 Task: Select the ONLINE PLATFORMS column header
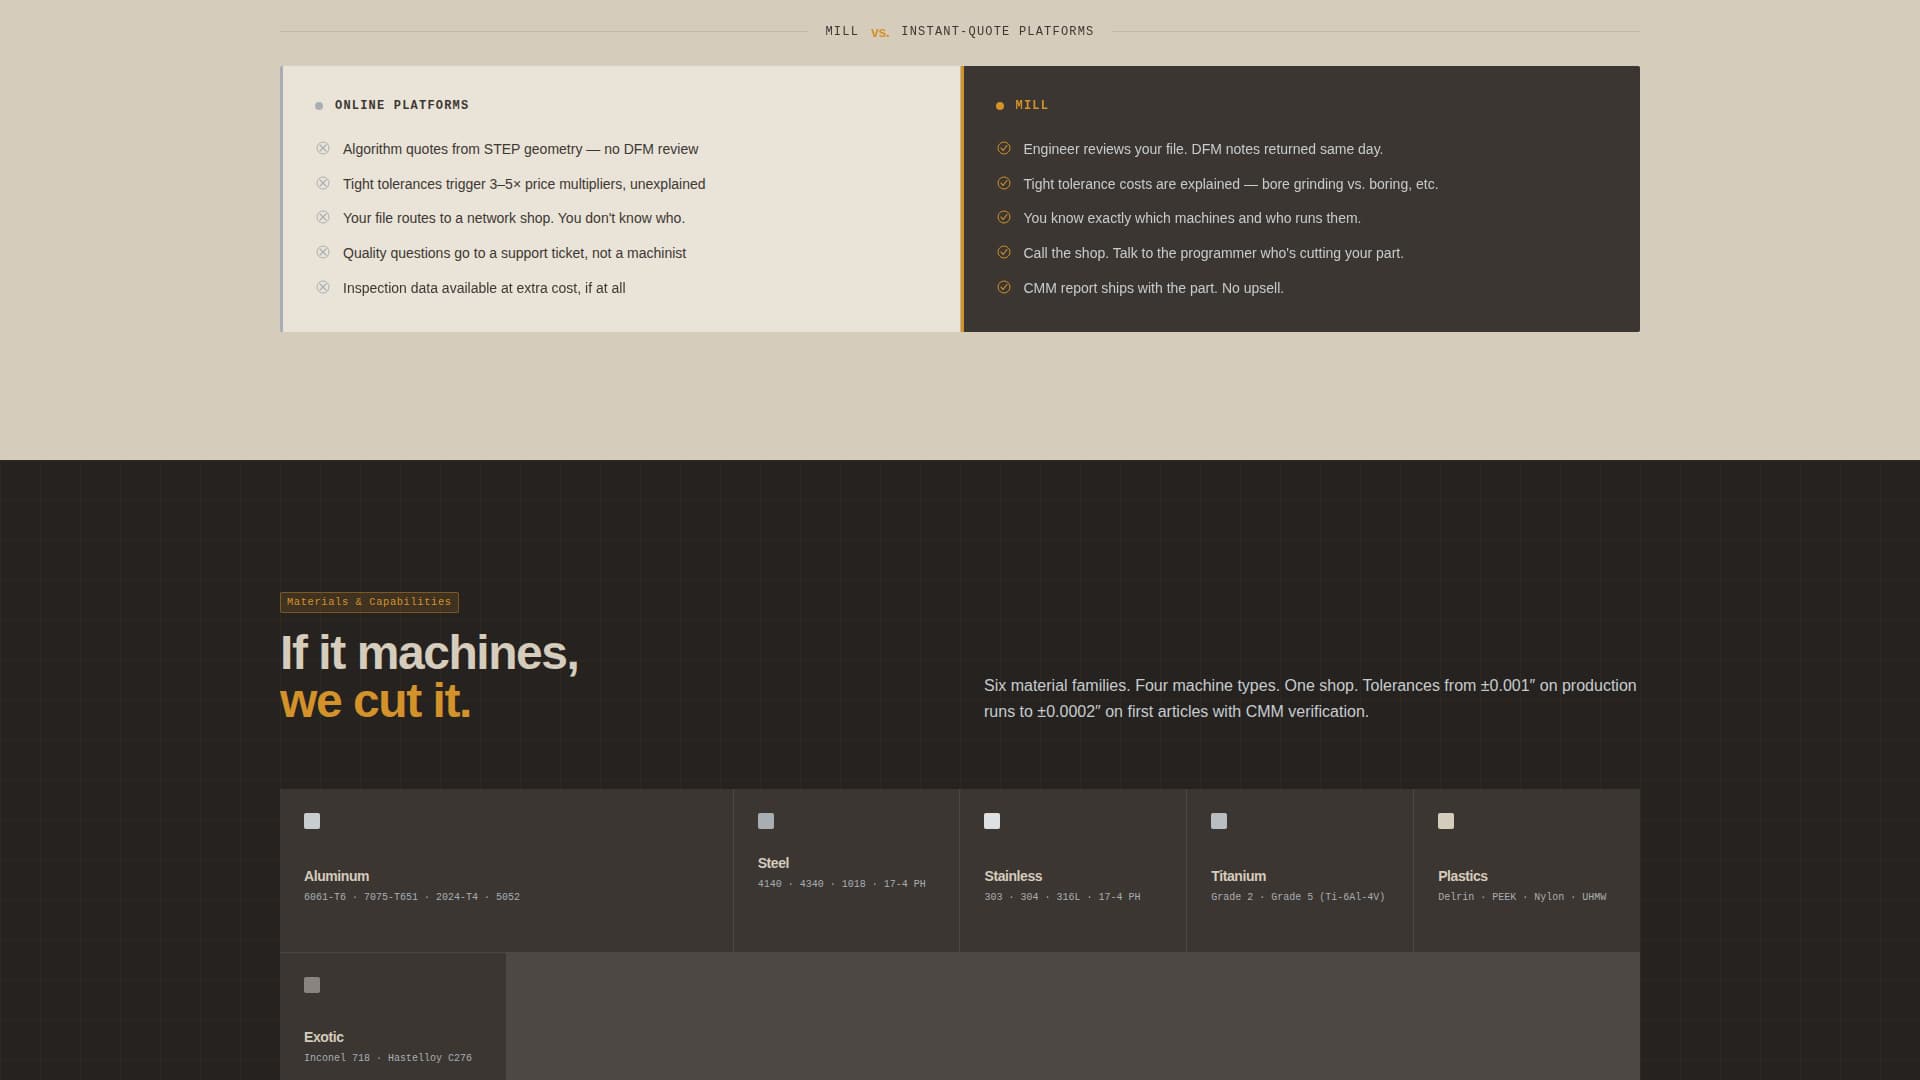(401, 105)
